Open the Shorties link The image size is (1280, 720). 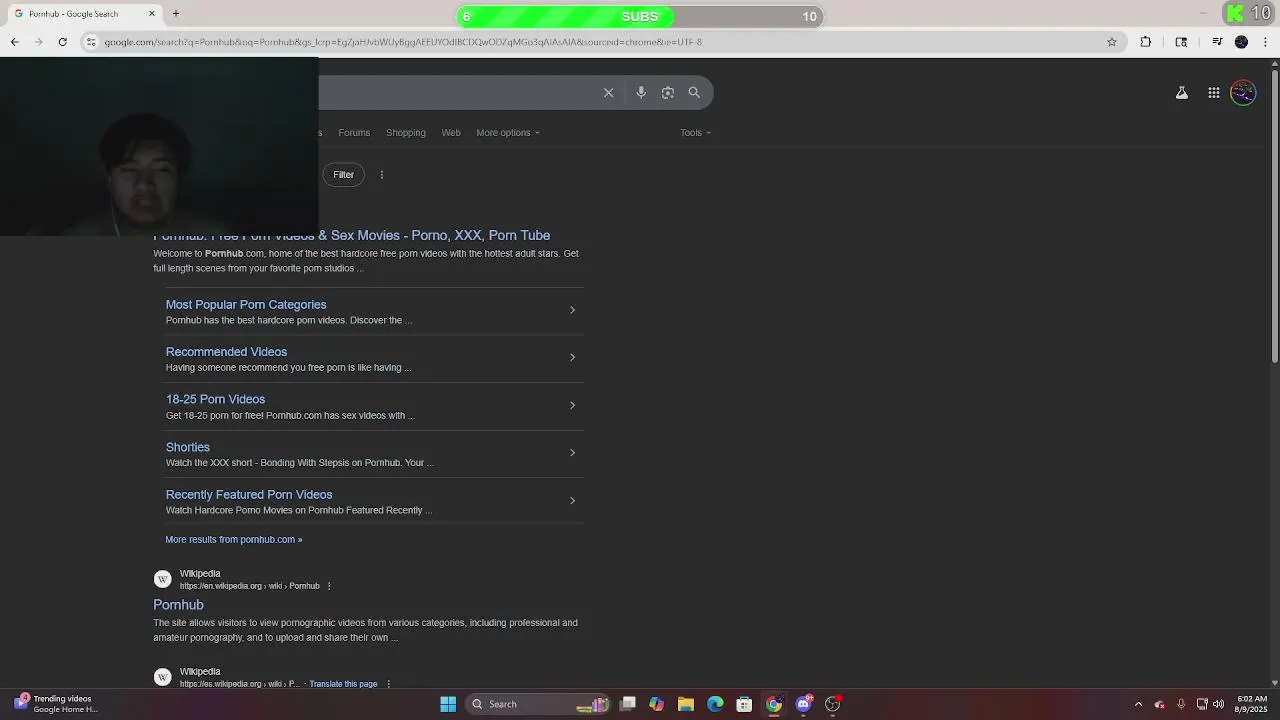pos(188,447)
